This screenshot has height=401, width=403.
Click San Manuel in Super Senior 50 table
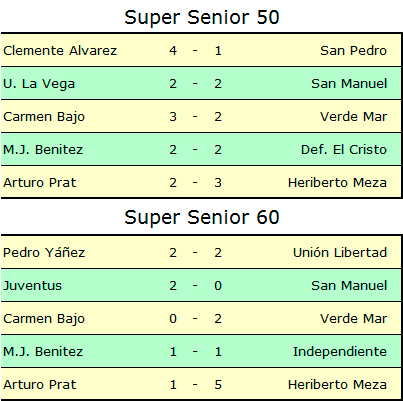coord(349,84)
